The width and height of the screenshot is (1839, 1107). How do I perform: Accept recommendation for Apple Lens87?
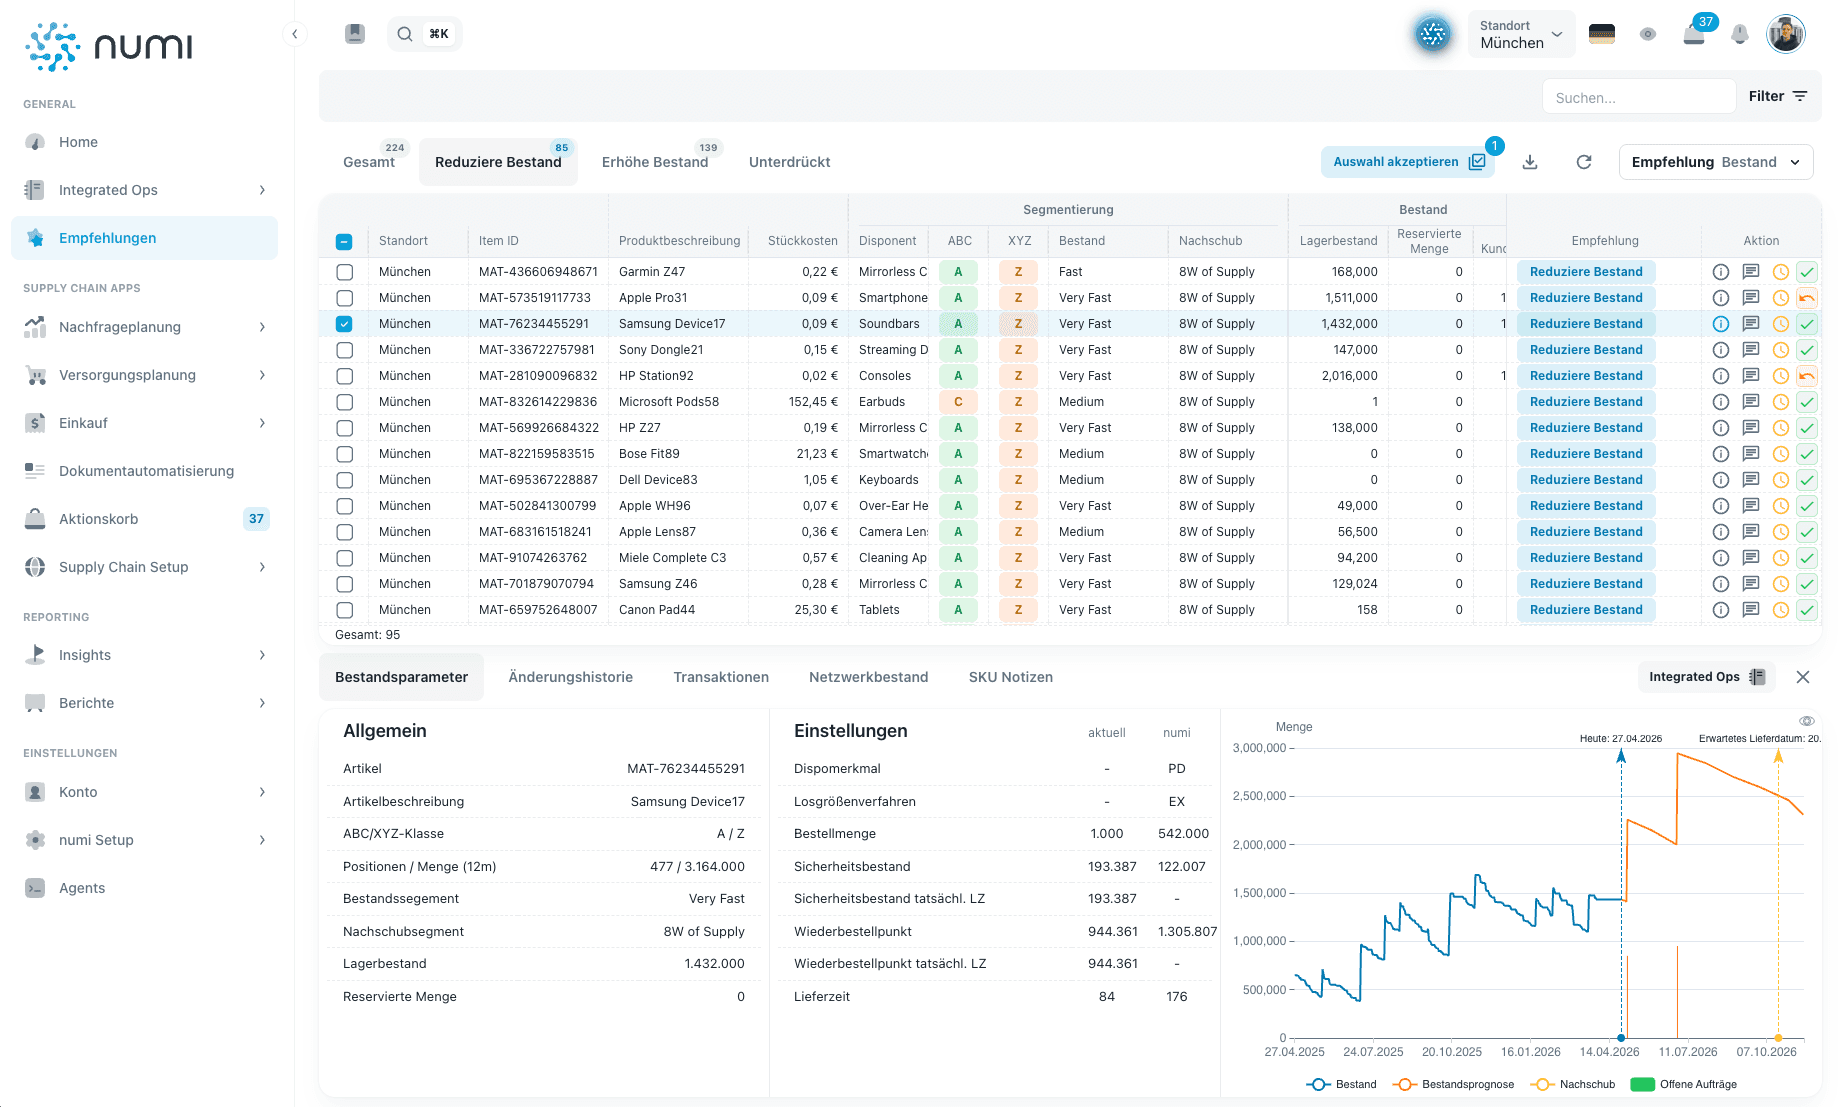pyautogui.click(x=1807, y=532)
